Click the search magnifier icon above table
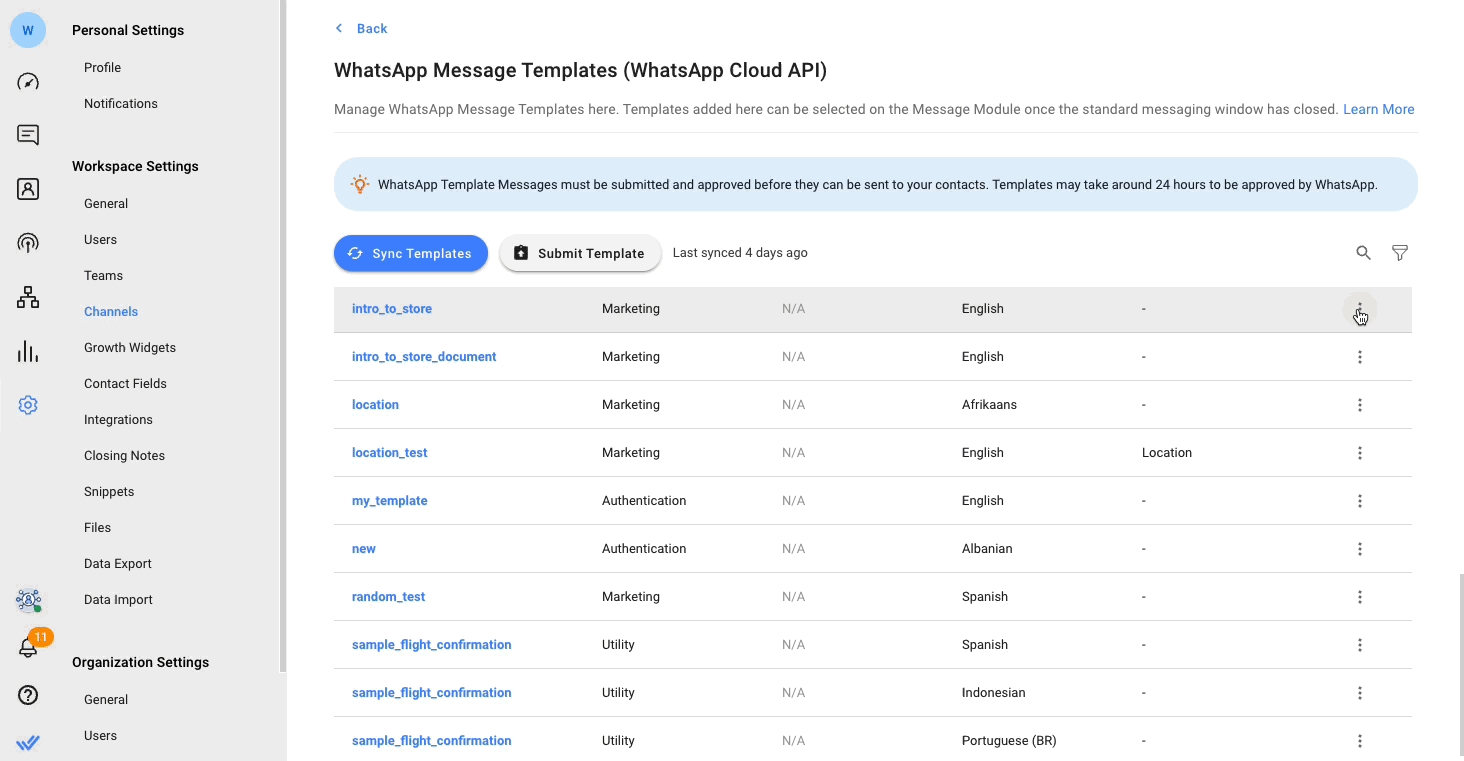 point(1363,253)
